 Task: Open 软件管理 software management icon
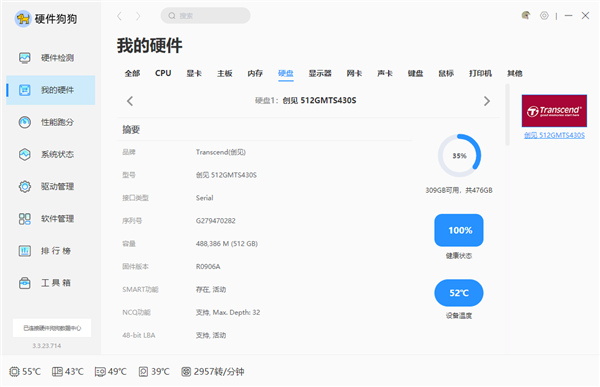click(x=25, y=219)
